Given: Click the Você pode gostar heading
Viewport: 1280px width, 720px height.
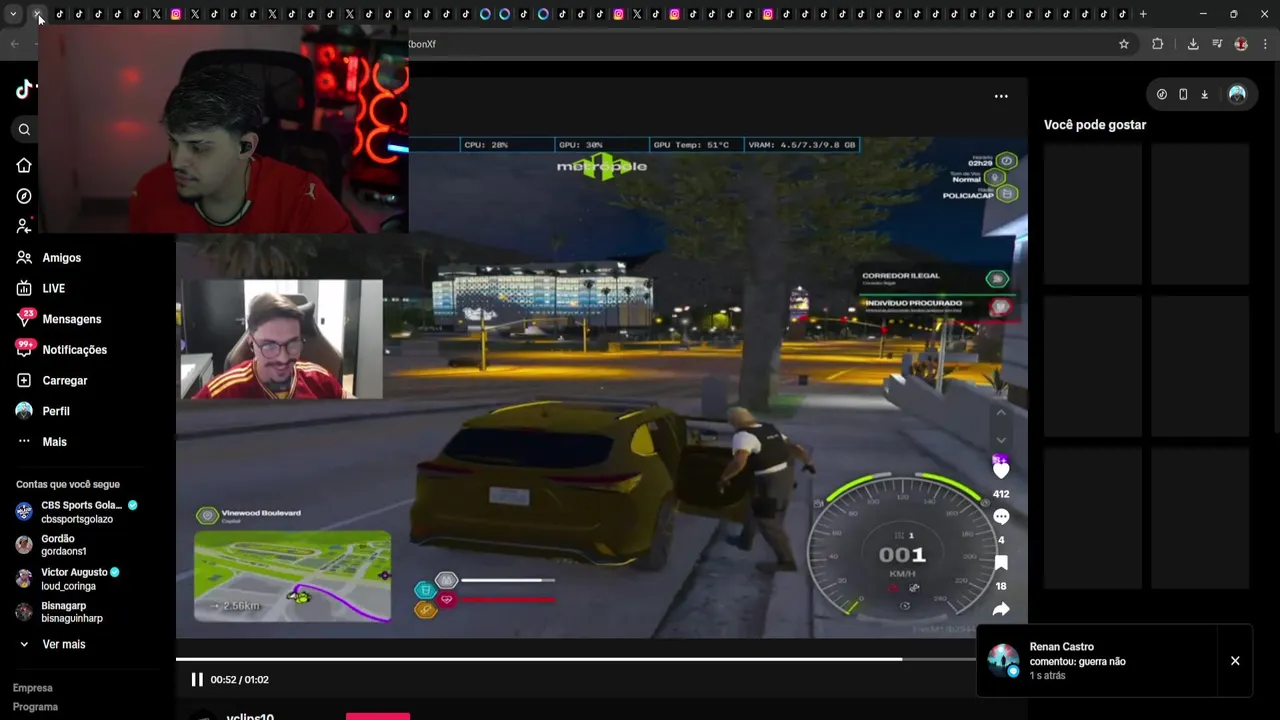Looking at the screenshot, I should click(1095, 125).
